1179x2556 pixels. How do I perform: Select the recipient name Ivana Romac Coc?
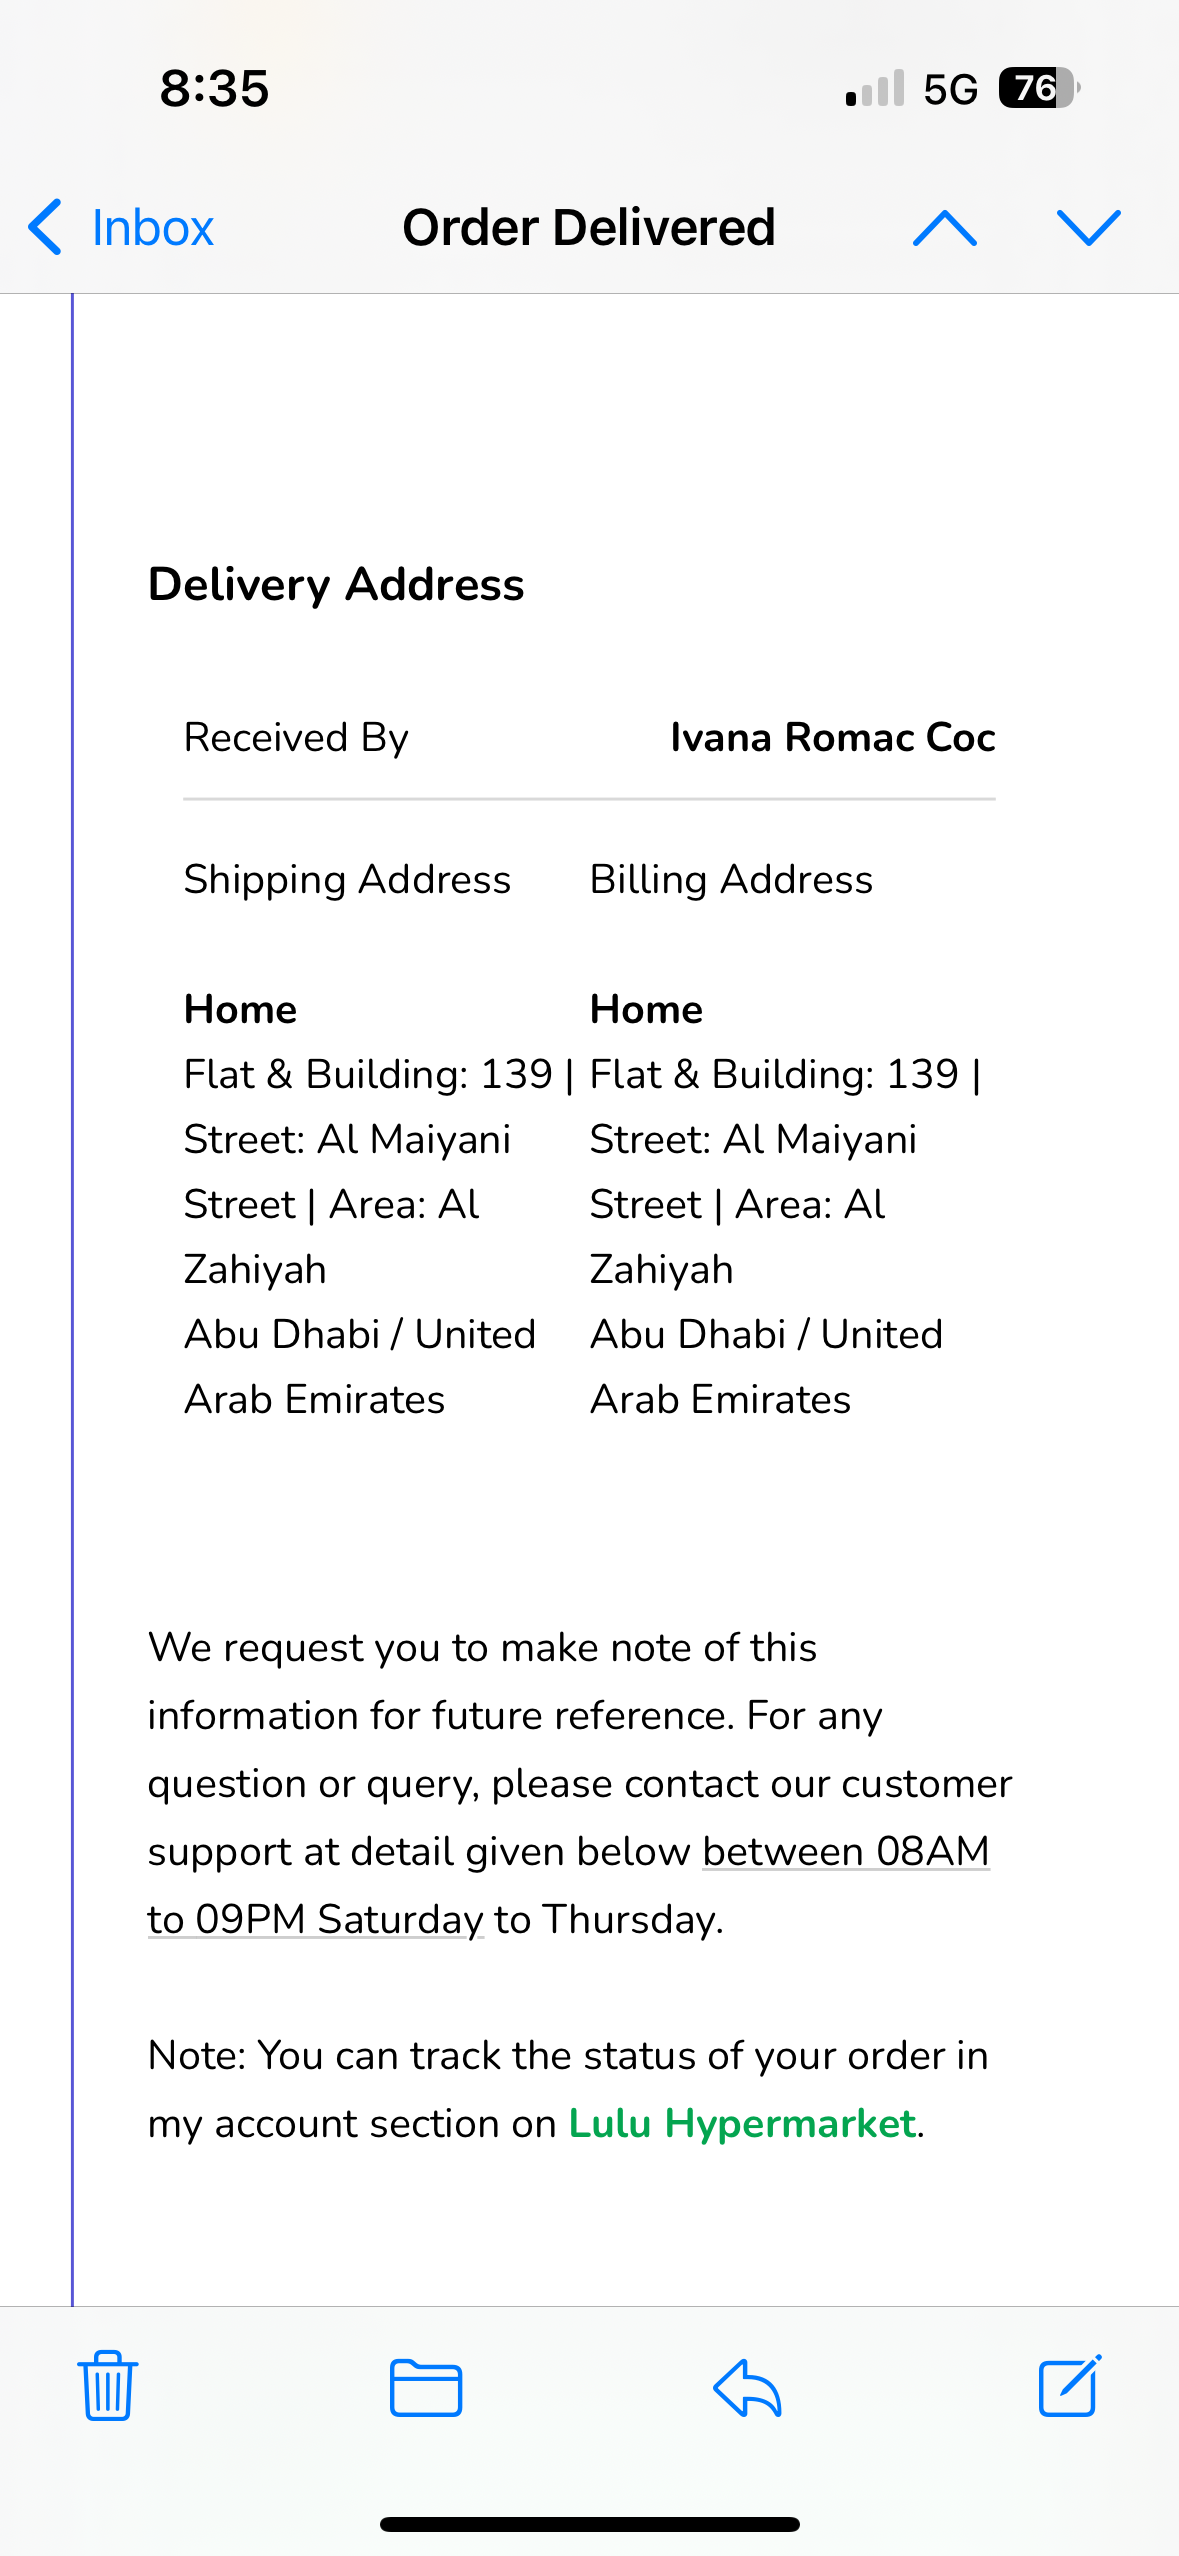(832, 738)
